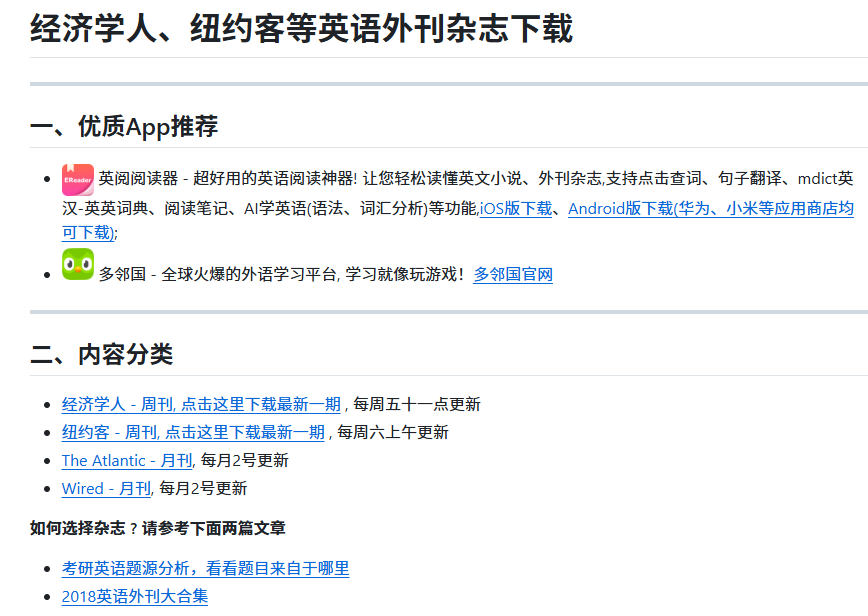Click 每月2号更新 beside The Atlantic
Image resolution: width=868 pixels, height=616 pixels.
click(245, 460)
